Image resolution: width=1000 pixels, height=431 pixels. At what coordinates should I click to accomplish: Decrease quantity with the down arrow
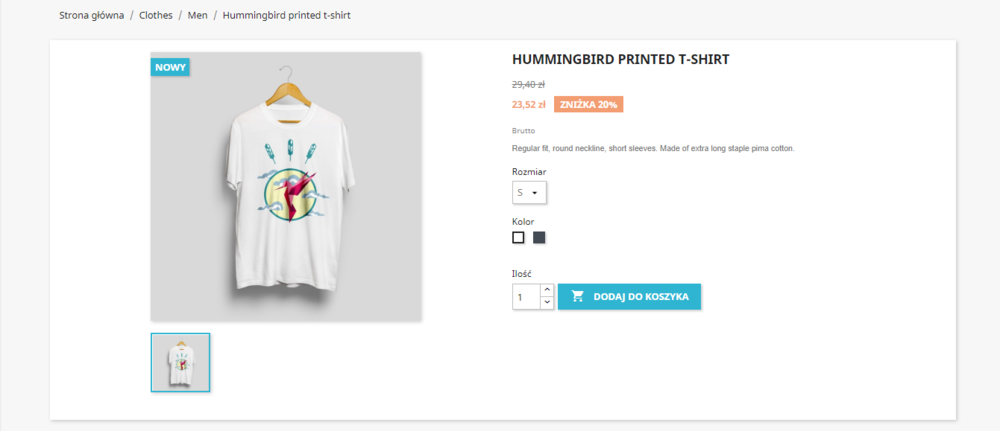point(547,303)
